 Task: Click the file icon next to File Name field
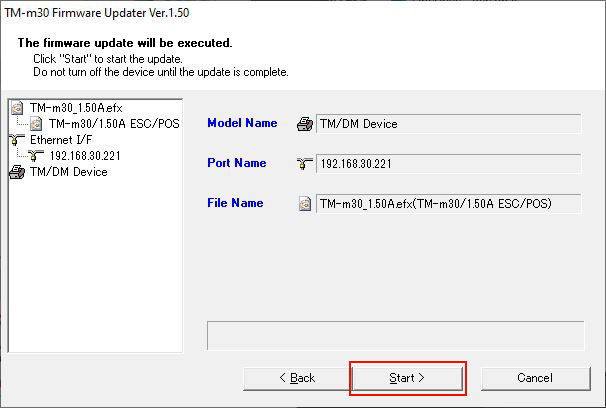(304, 204)
